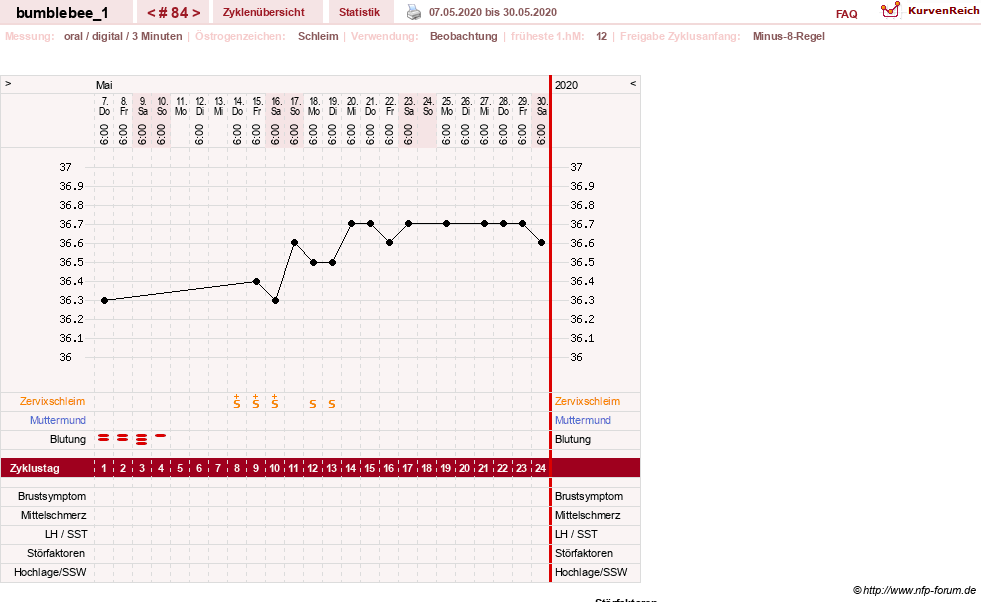The height and width of the screenshot is (602, 981).
Task: Click the left Blutung row label
Action: (x=68, y=439)
